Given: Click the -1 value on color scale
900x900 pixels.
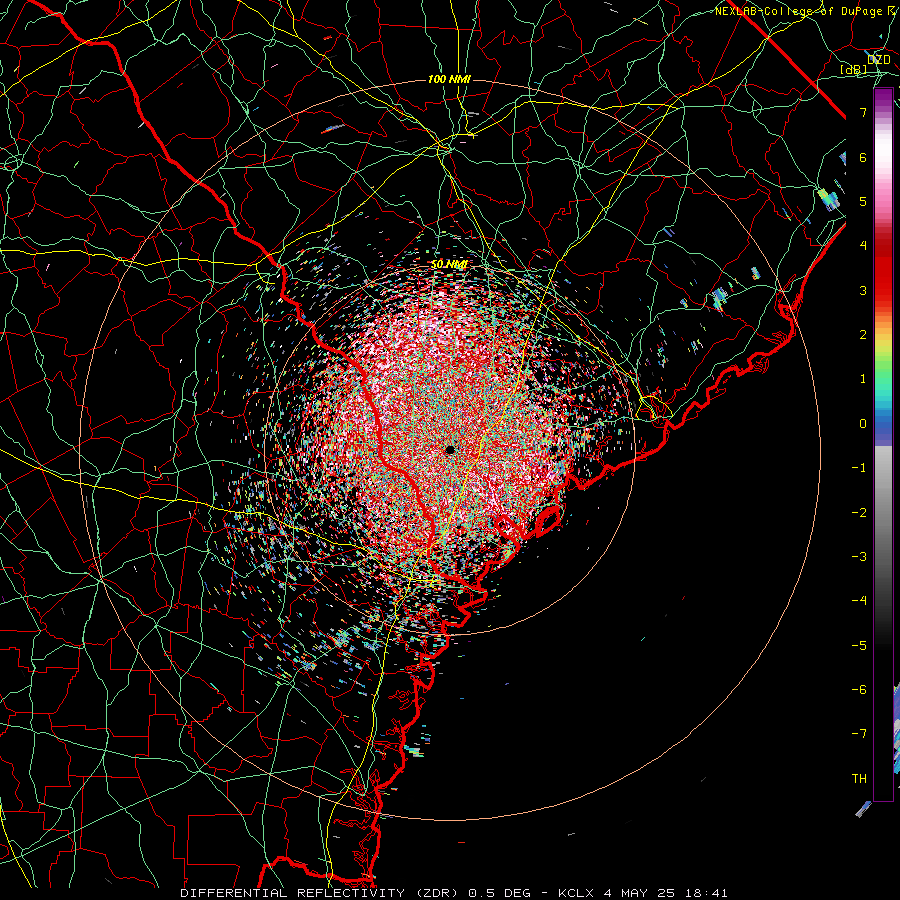Looking at the screenshot, I should [859, 468].
